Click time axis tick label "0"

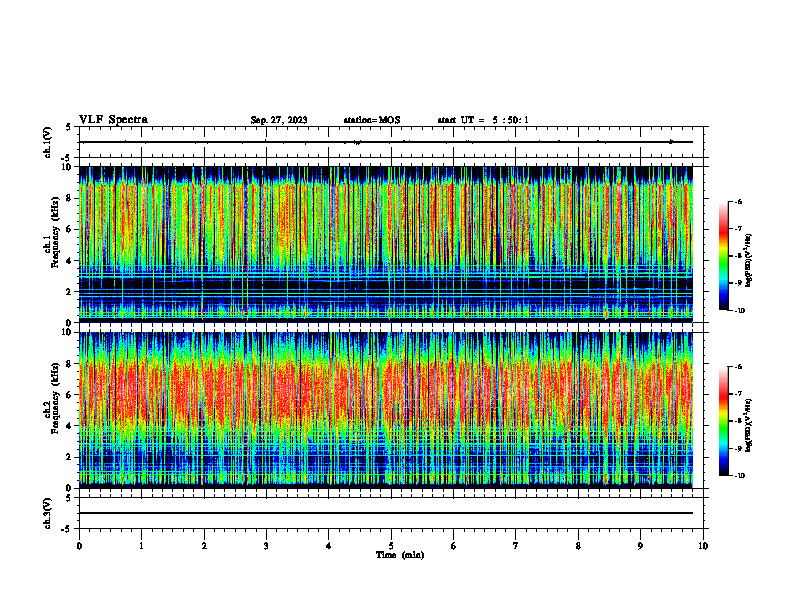click(x=79, y=546)
